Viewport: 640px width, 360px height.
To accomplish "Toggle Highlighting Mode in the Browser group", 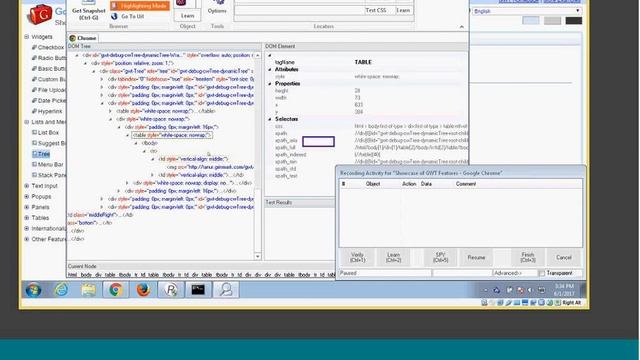I will [x=140, y=6].
